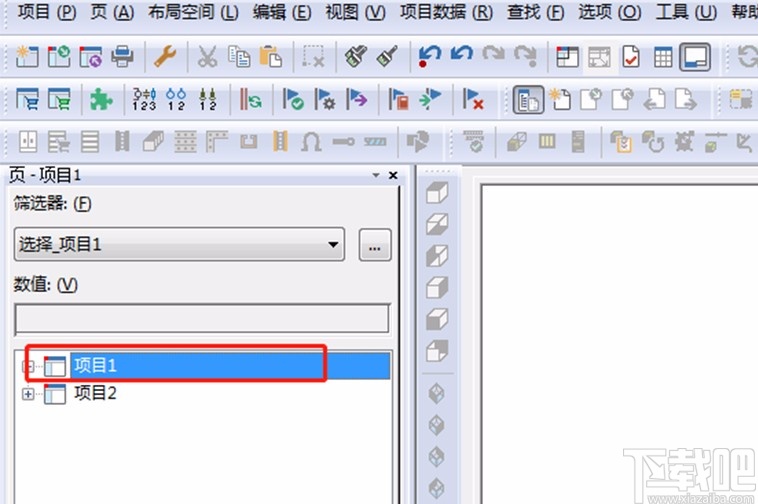Open the page navigator panel menu arrow

[x=376, y=175]
